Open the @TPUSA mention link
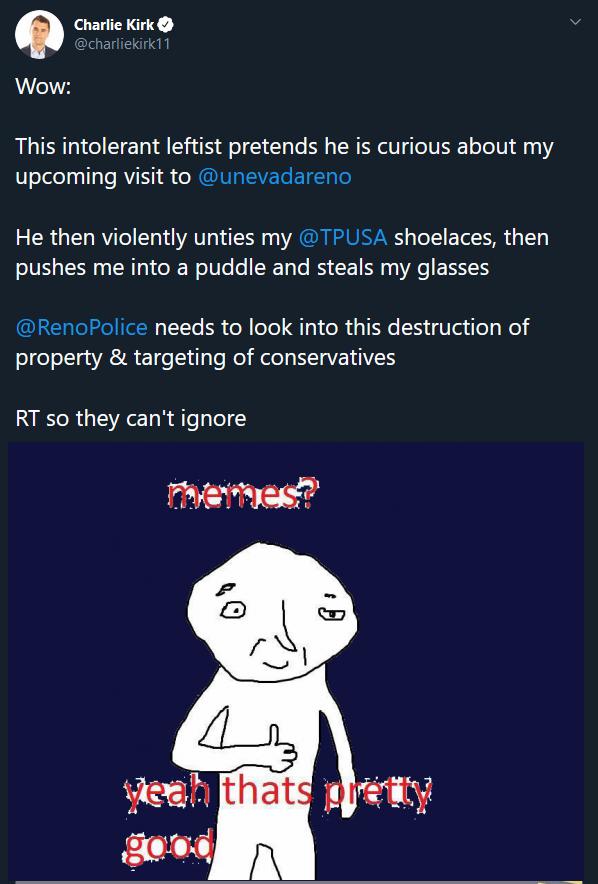The height and width of the screenshot is (884, 598). [x=343, y=237]
